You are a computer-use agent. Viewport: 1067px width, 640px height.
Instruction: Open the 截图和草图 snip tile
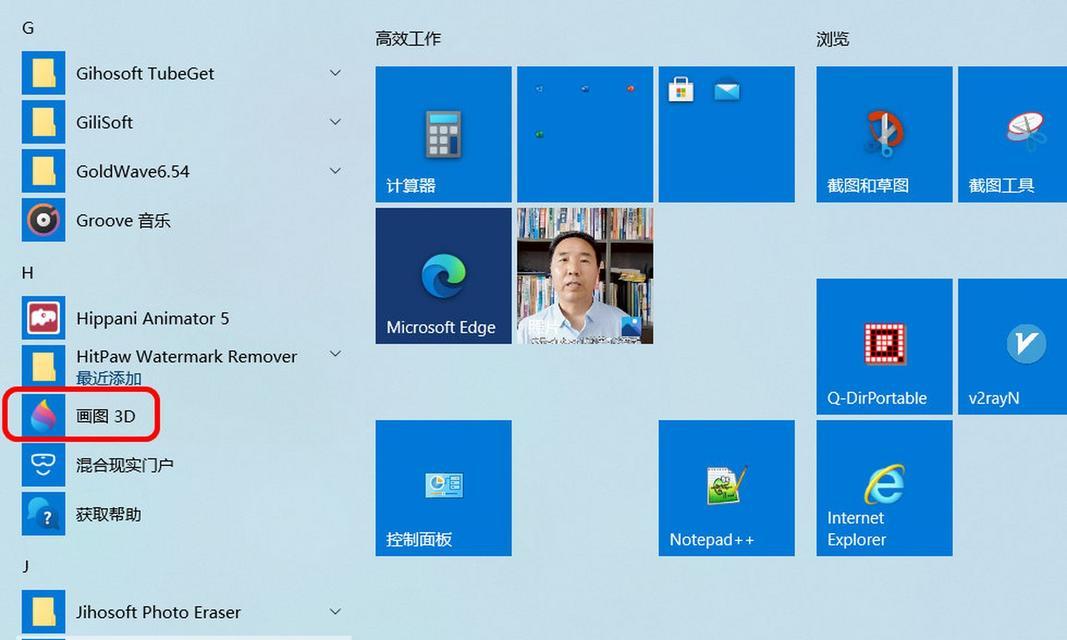(x=885, y=134)
